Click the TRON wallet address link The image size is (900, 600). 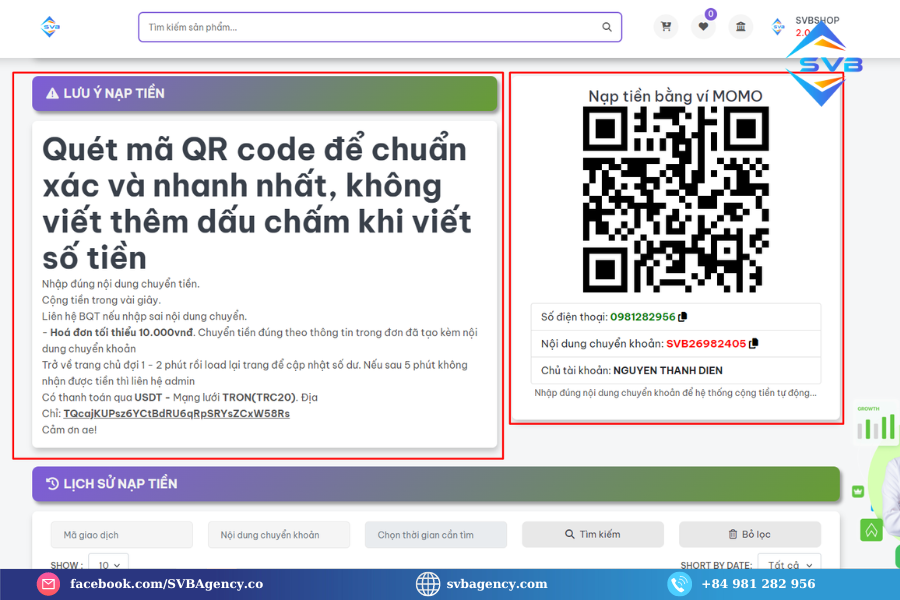[x=176, y=413]
